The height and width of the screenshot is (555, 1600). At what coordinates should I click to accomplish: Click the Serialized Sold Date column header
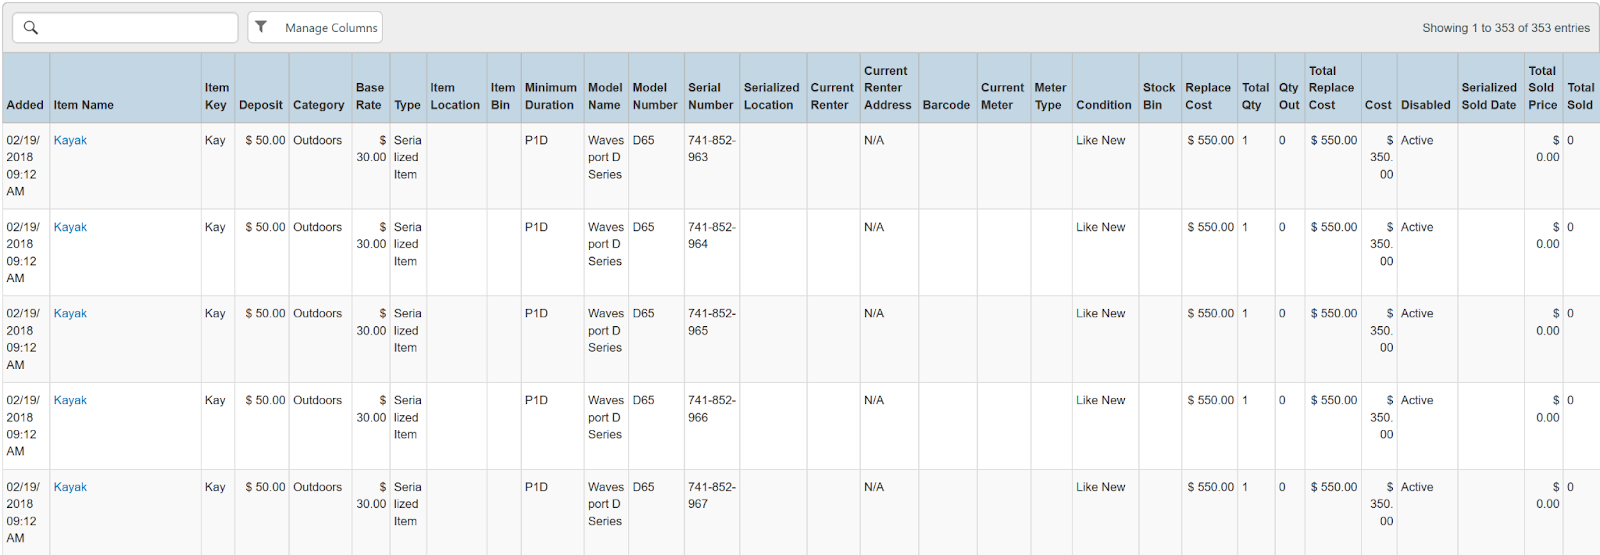[1488, 96]
